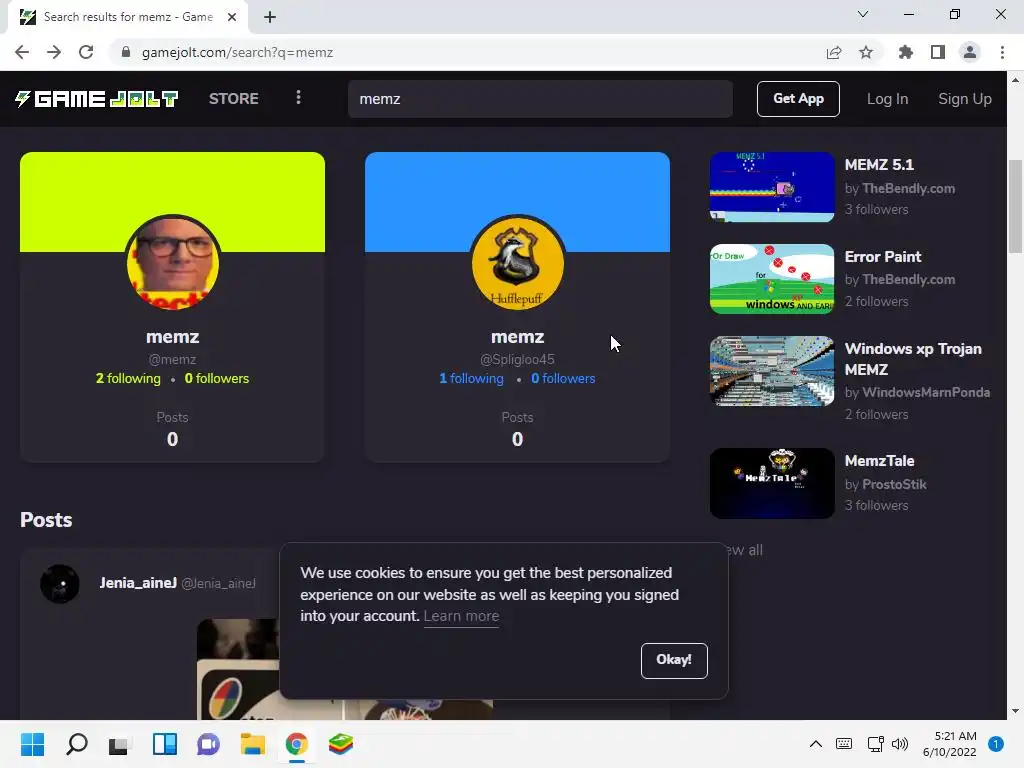Open the MemzTale game thumbnail
Screen dimensions: 1024x768
point(772,483)
